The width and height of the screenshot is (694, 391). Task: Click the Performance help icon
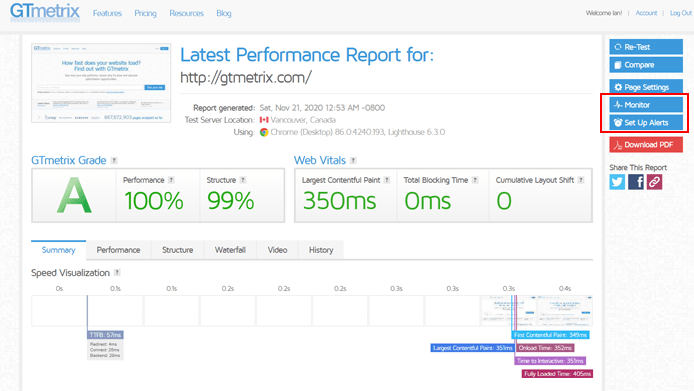[171, 180]
